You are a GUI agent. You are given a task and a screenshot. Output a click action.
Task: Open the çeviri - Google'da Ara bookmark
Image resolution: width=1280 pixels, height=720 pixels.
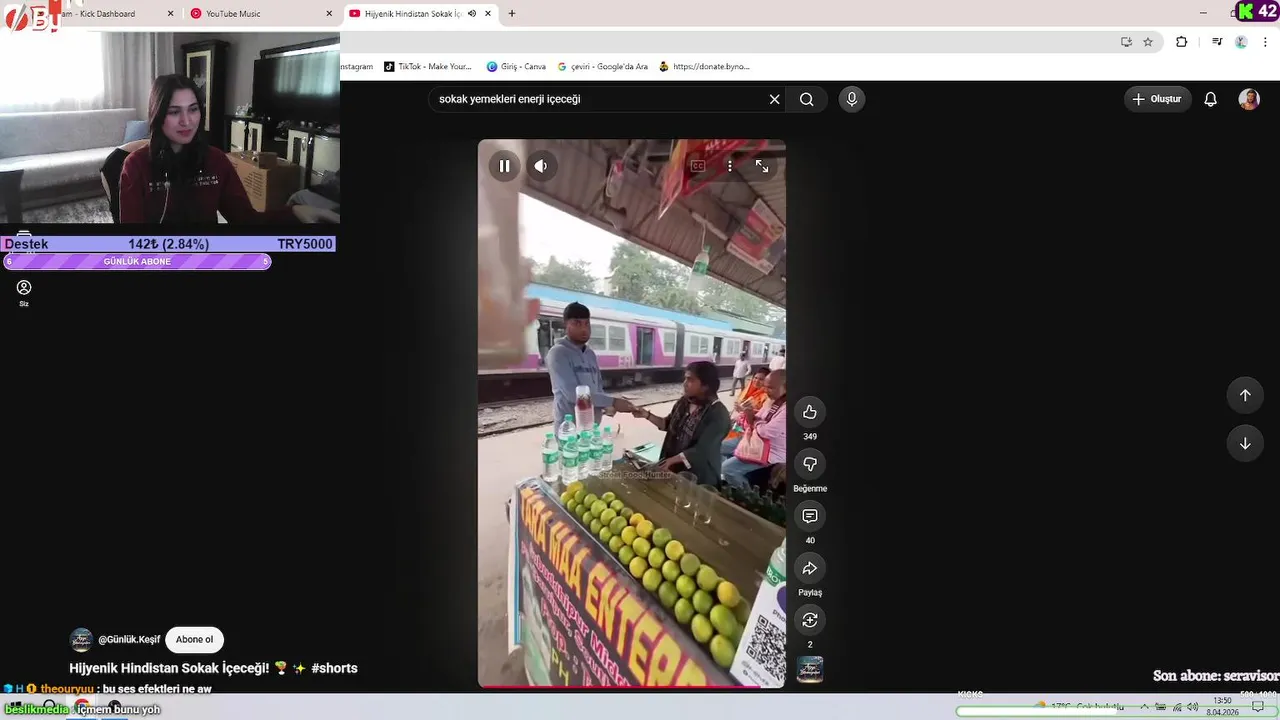602,67
